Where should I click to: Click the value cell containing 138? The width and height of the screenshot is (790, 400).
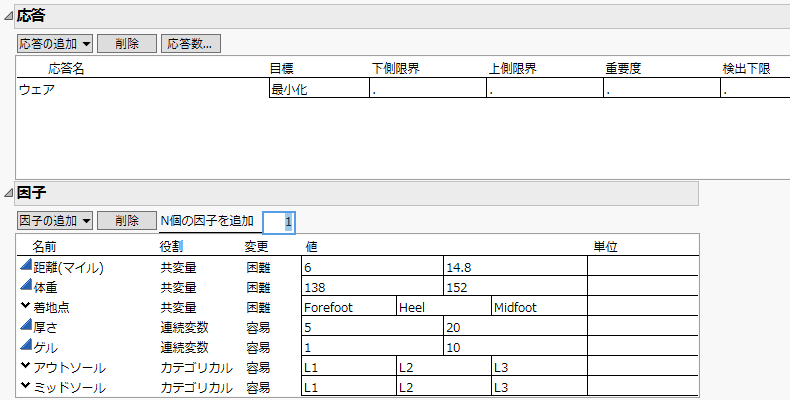click(x=372, y=286)
